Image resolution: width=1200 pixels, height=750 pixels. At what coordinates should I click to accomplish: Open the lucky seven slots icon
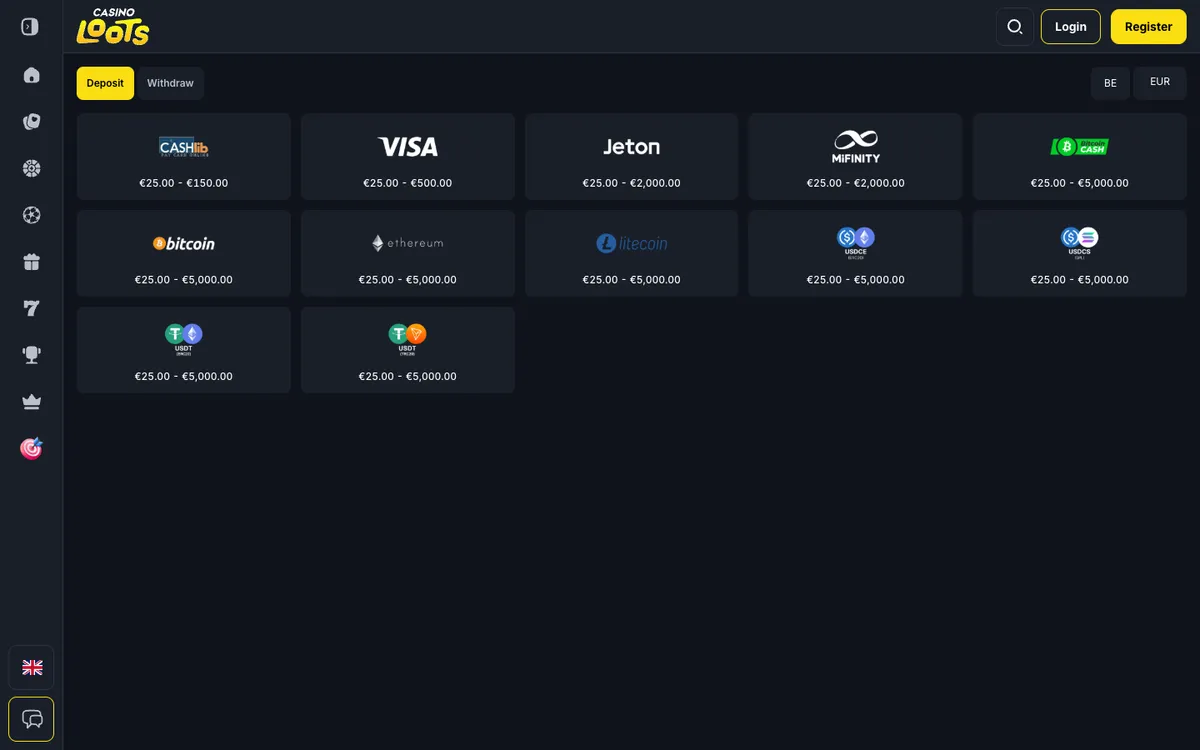tap(31, 308)
